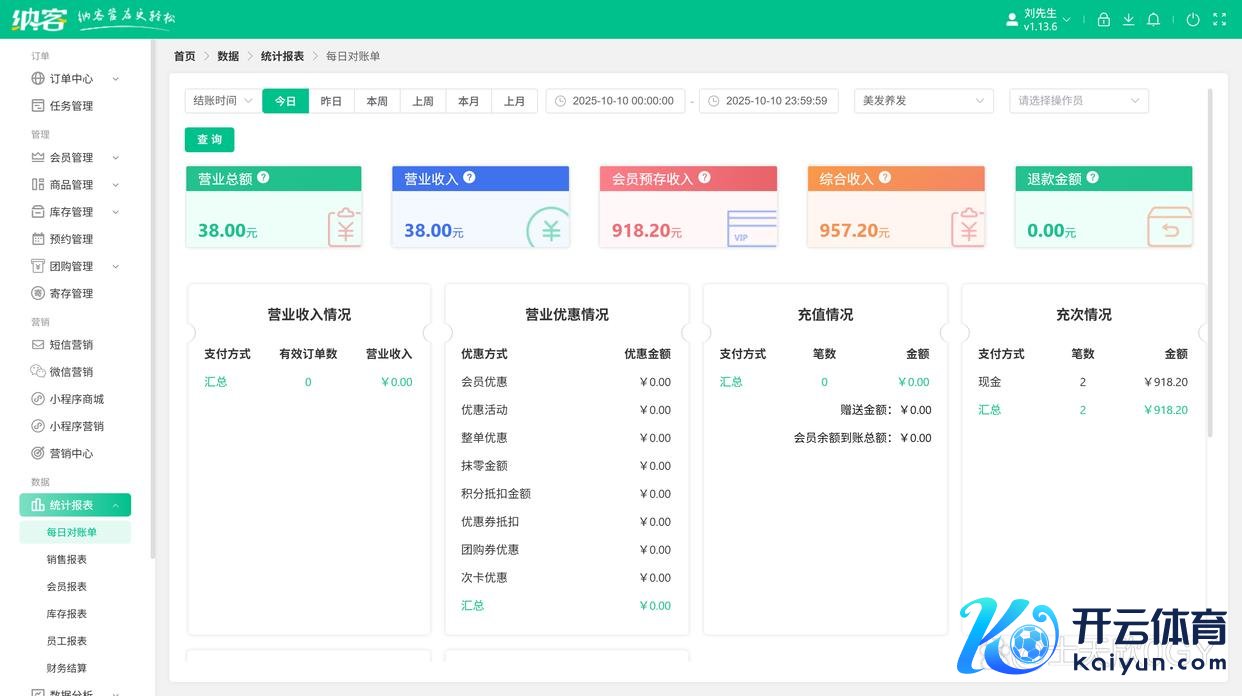
Task: Click the power logout icon
Action: (1193, 20)
